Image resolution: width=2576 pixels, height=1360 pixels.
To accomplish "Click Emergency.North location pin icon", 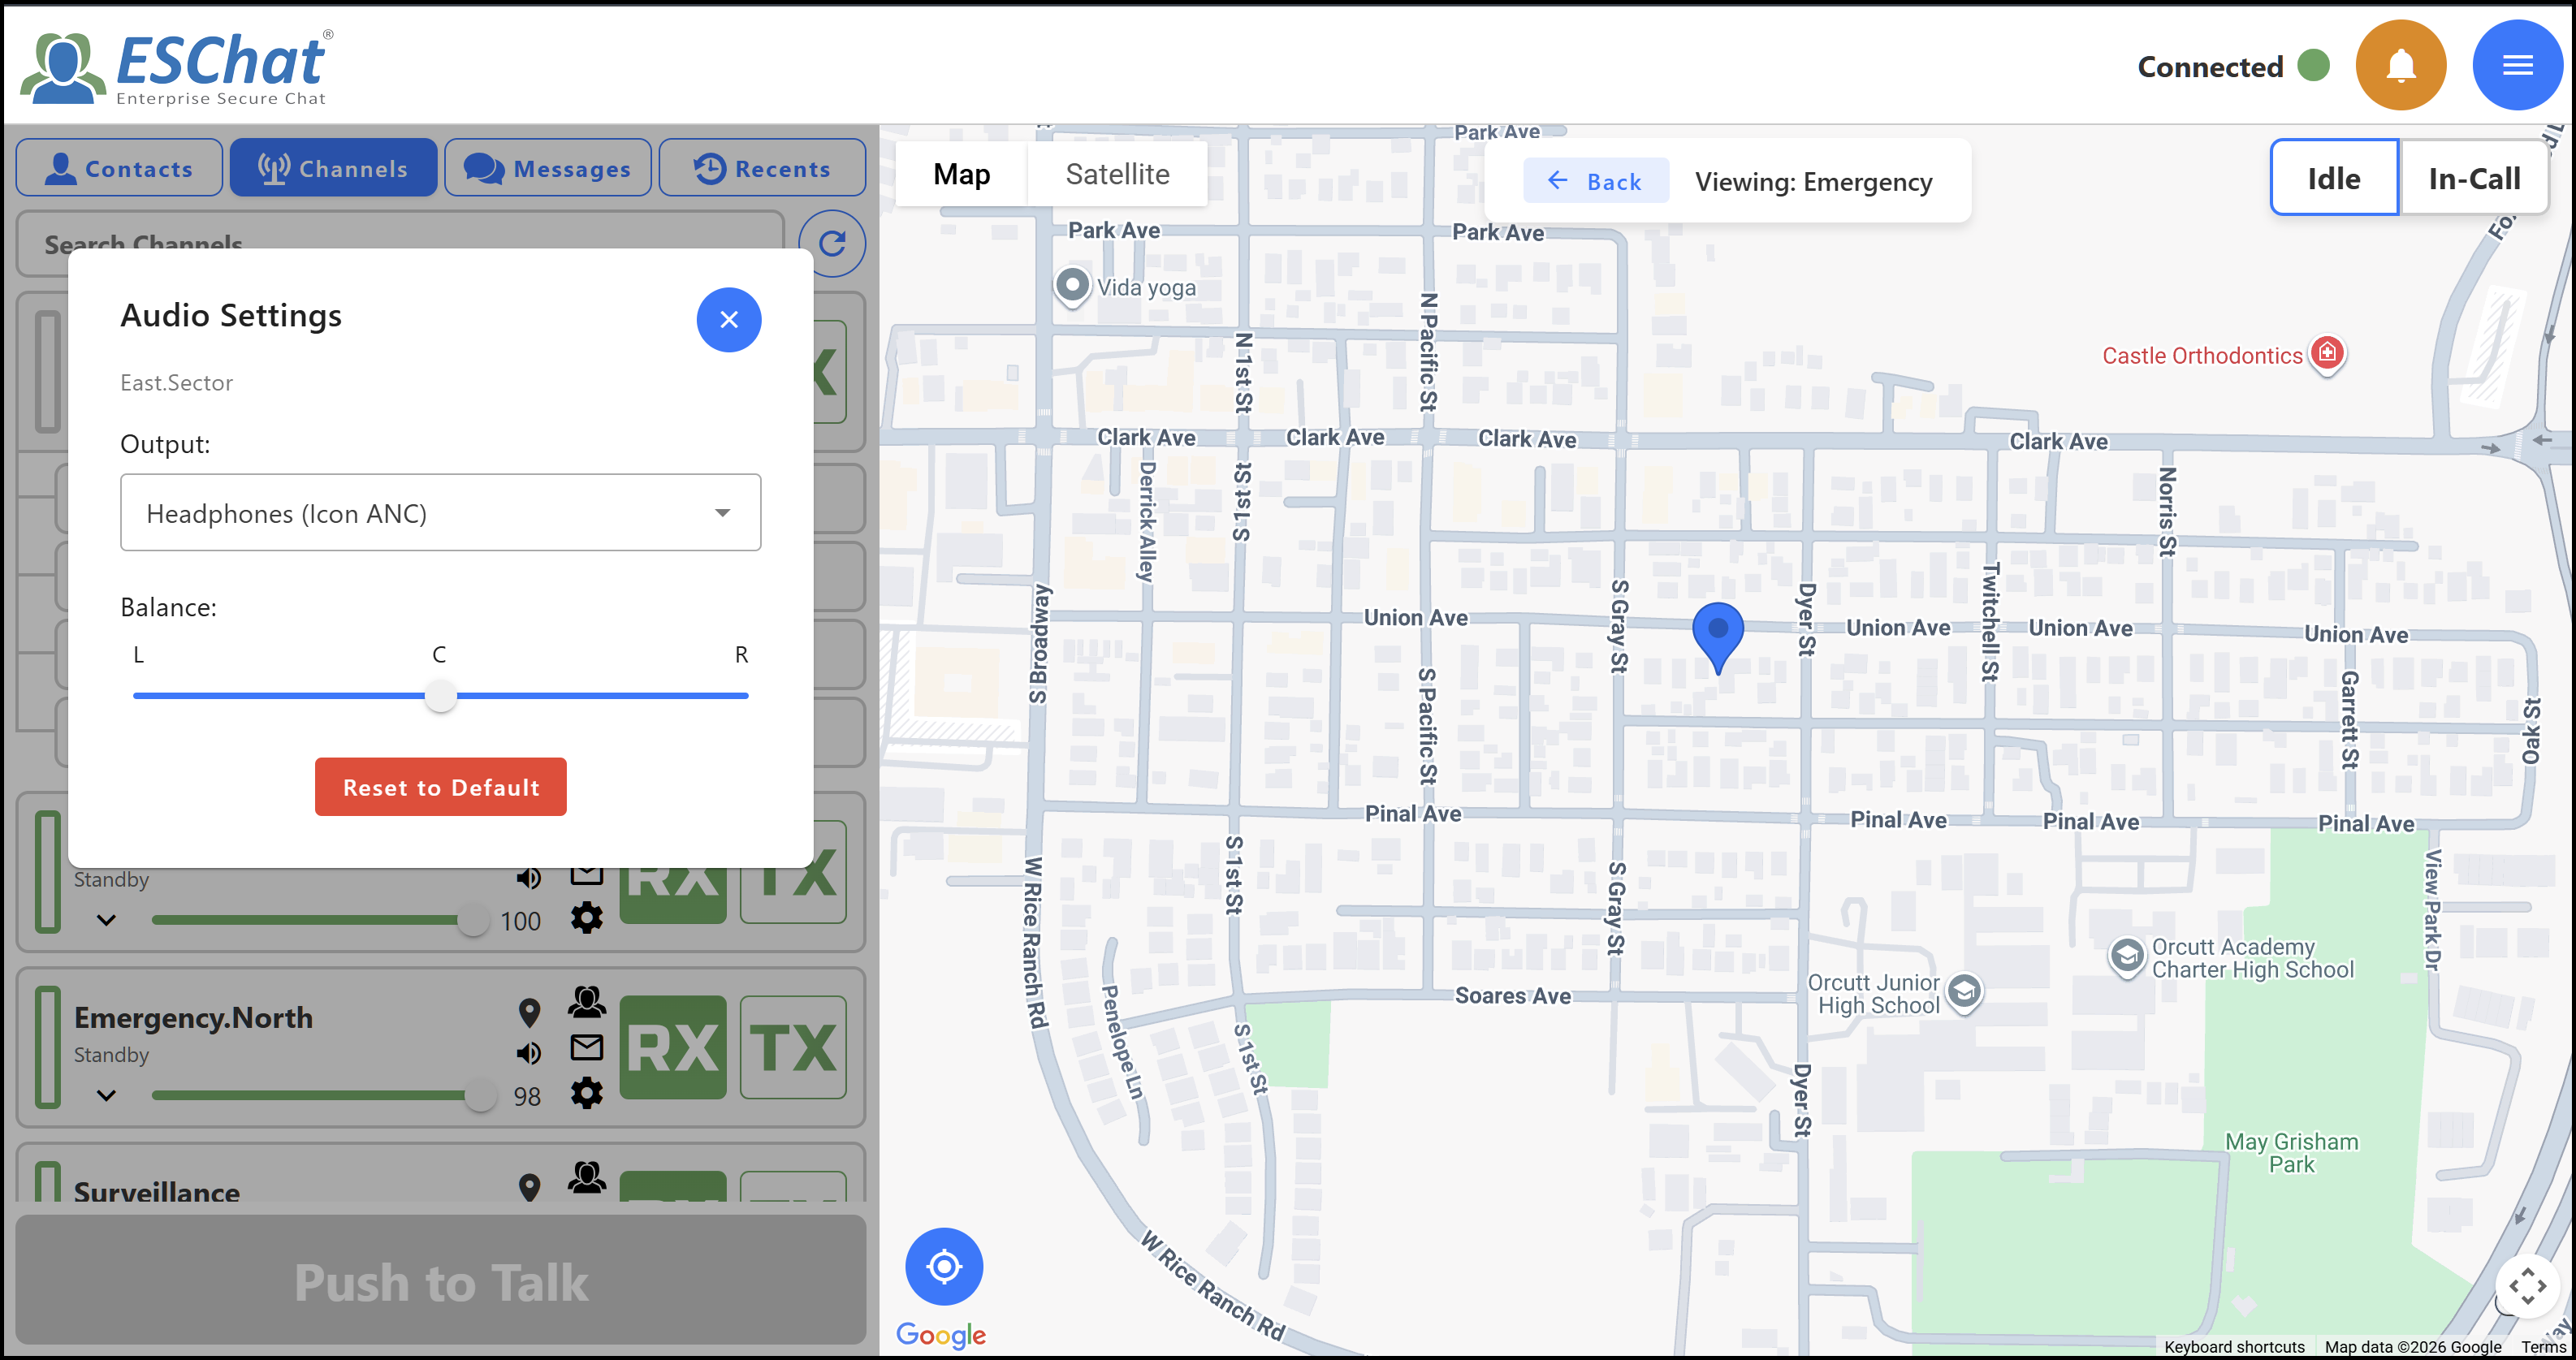I will tap(529, 1013).
